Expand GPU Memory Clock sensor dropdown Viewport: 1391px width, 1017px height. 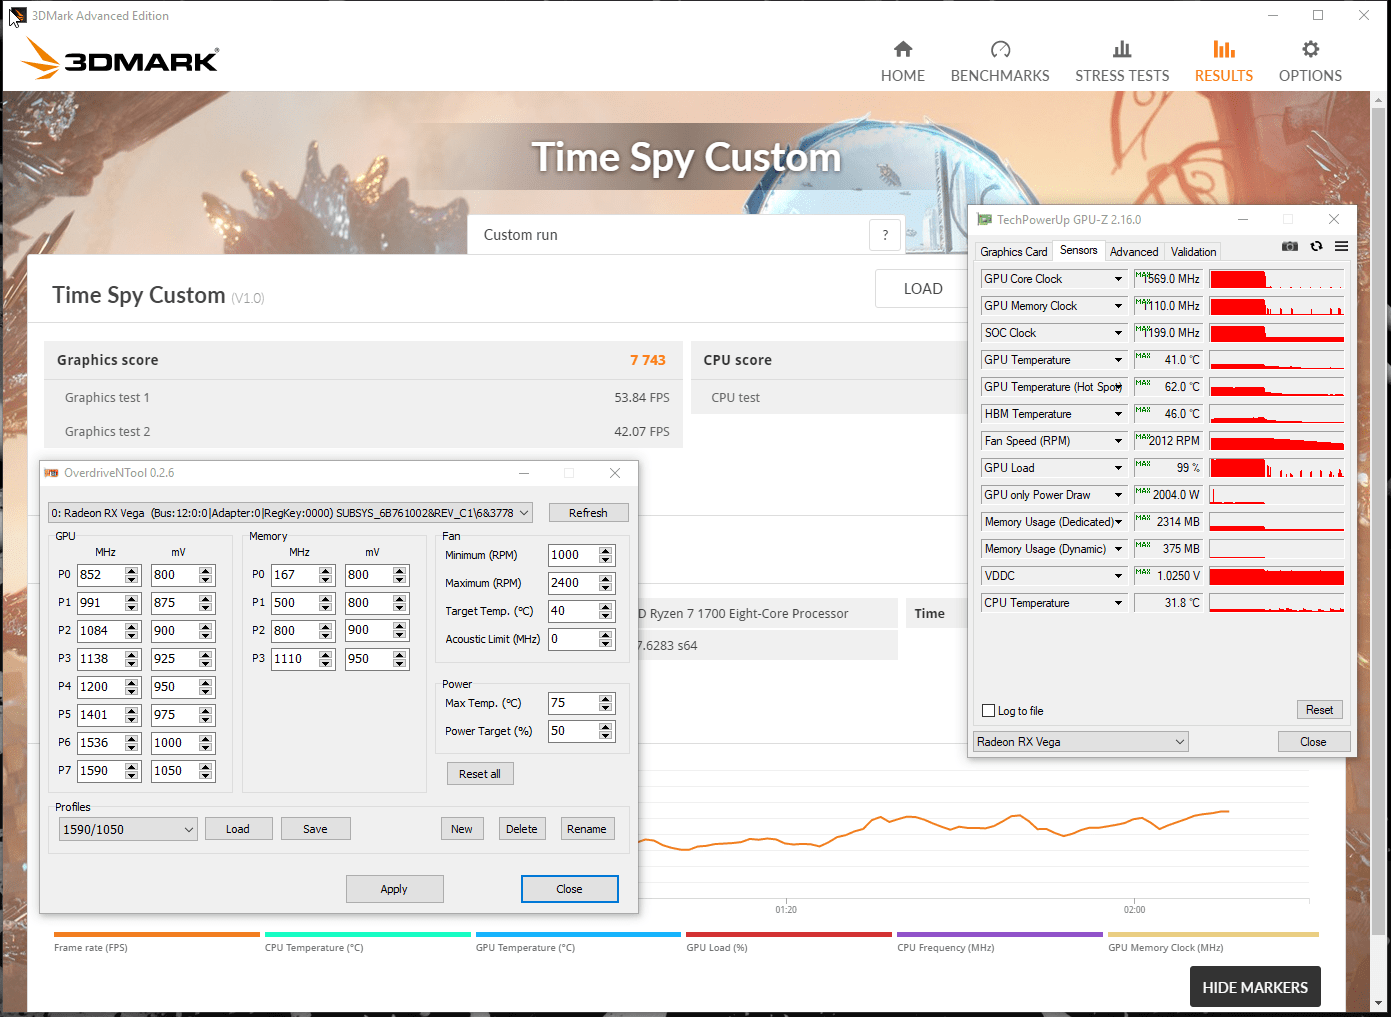(x=1118, y=306)
